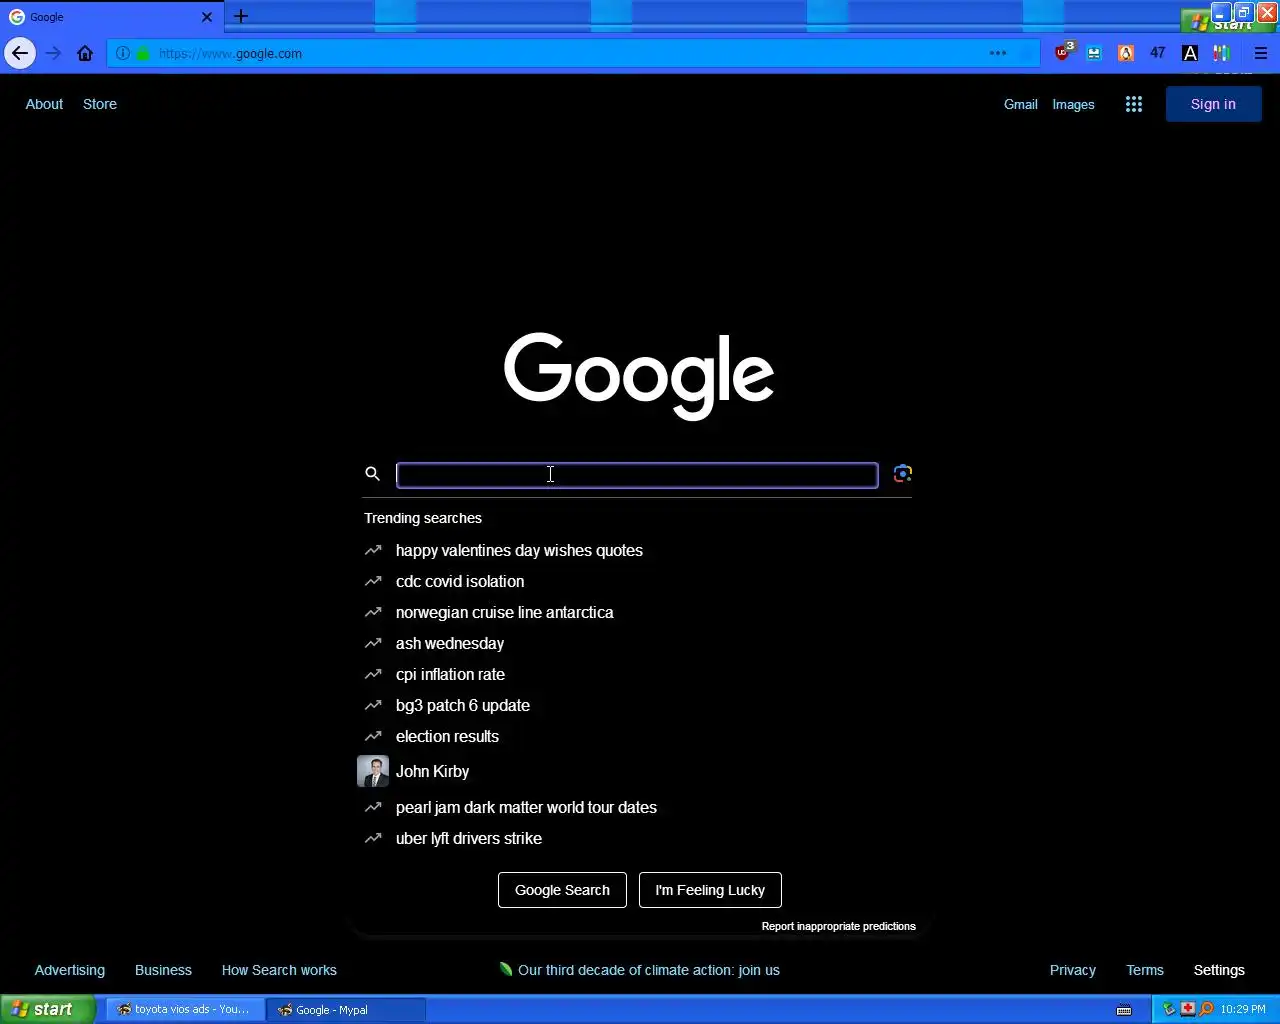
Task: Click the safely remove hardware tray icon
Action: click(1168, 1009)
